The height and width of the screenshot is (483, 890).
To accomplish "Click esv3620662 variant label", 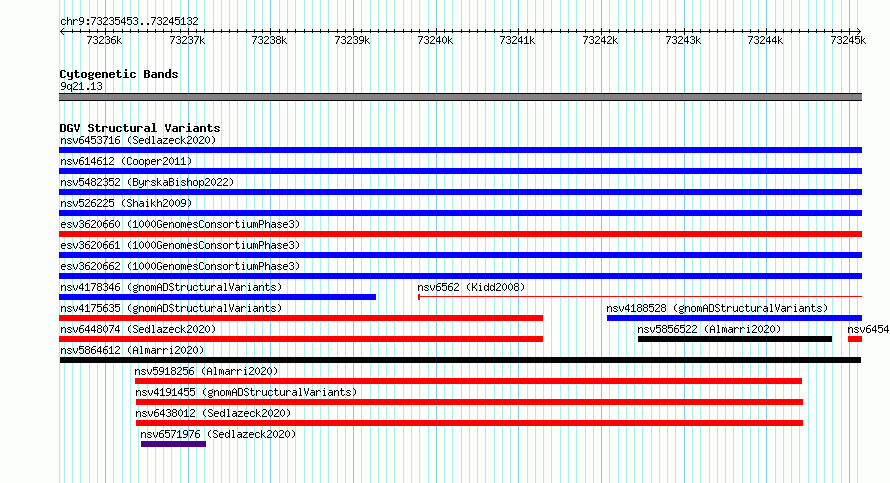I will [x=180, y=266].
